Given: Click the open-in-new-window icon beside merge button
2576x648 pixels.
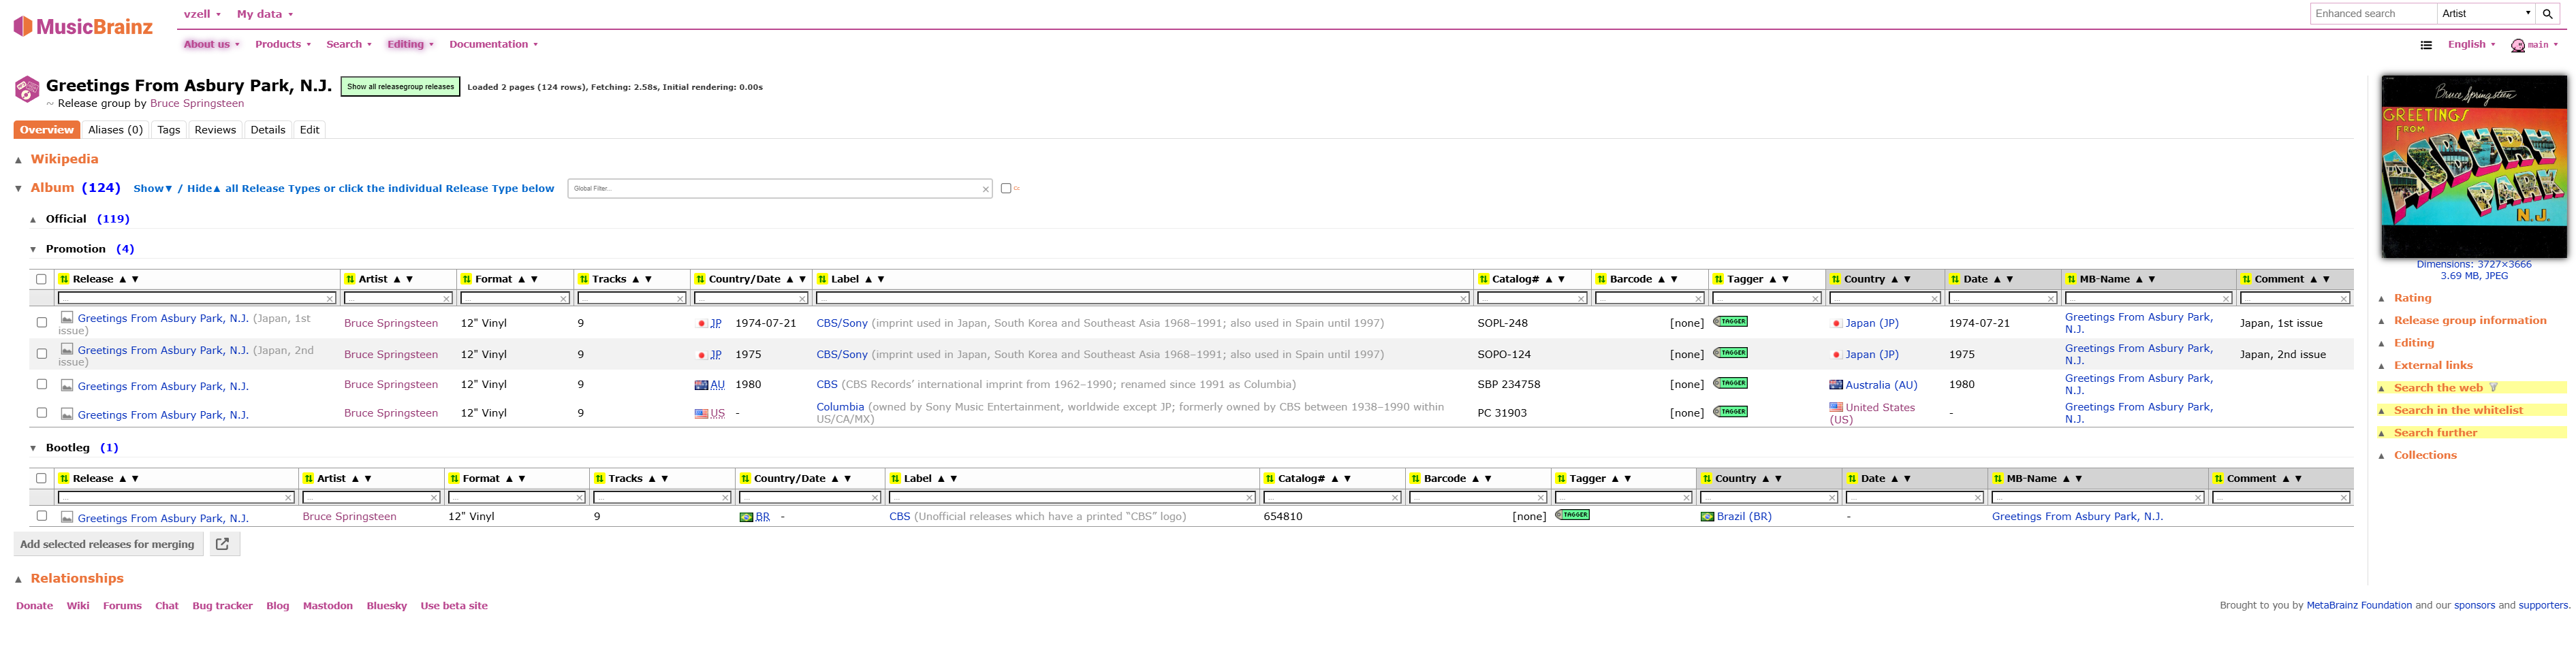Looking at the screenshot, I should coord(223,544).
